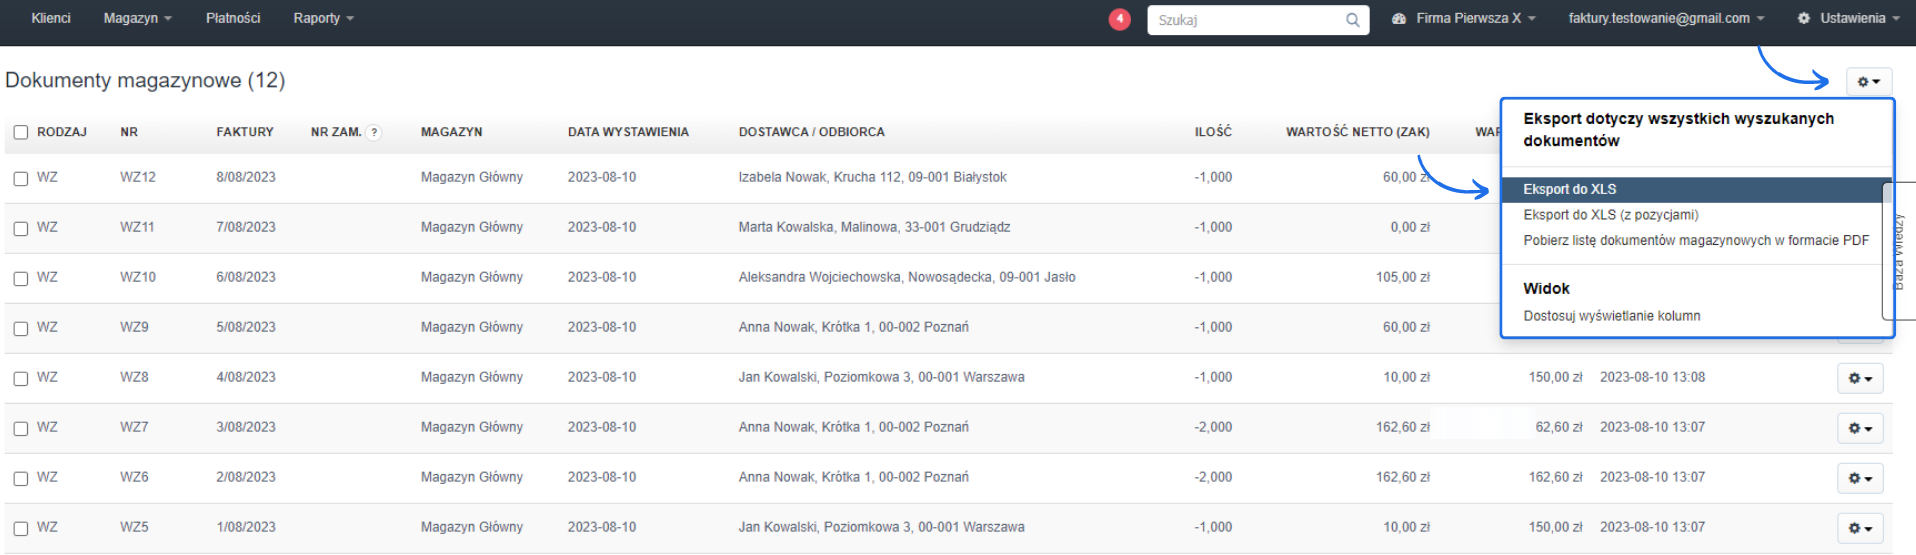Toggle the select-all checkbox in the RODZAJ header

[x=21, y=132]
